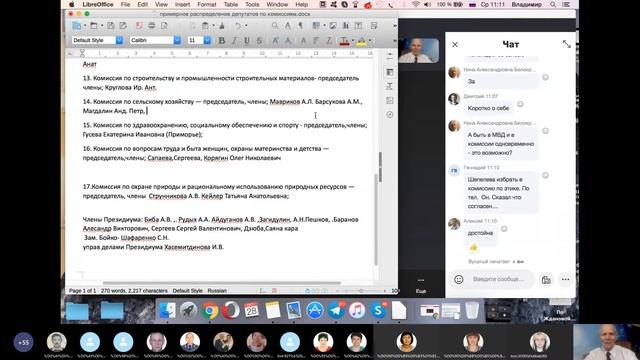Click the emoji smiley icon in chat
Image resolution: width=640 pixels, height=360 pixels.
[x=459, y=279]
